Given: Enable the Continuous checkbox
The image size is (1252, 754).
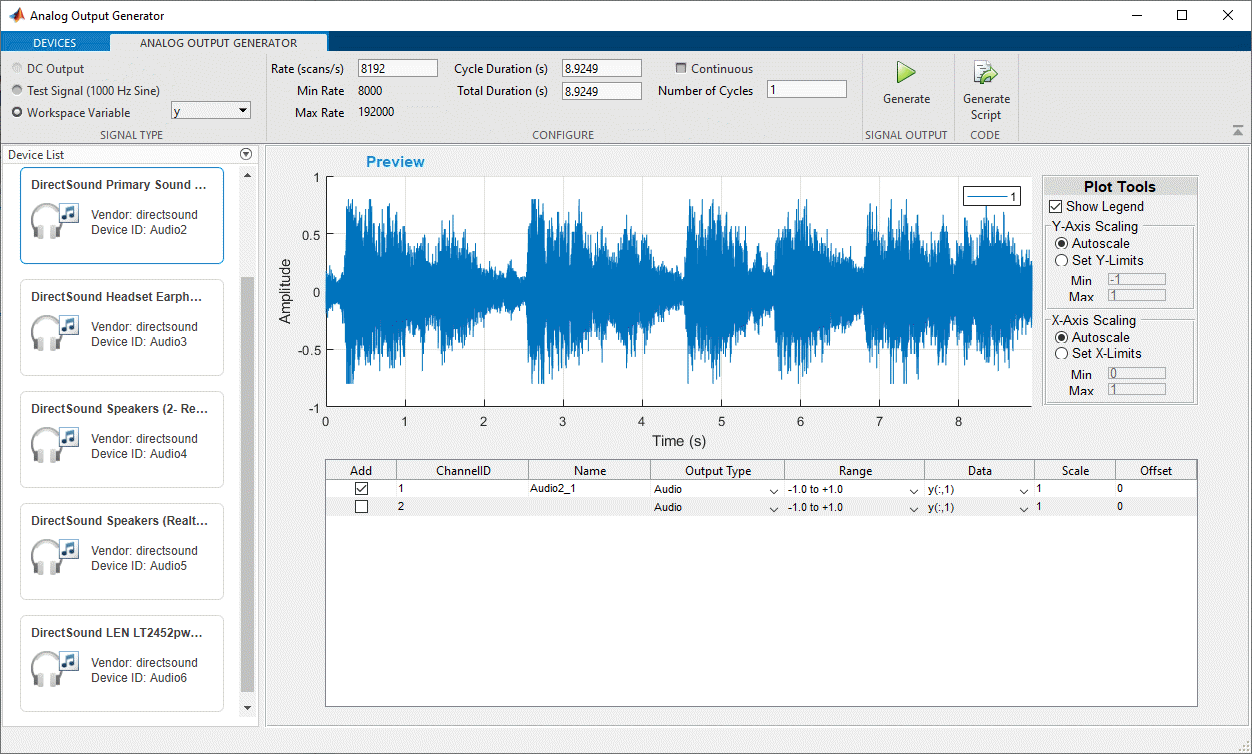Looking at the screenshot, I should pyautogui.click(x=679, y=68).
